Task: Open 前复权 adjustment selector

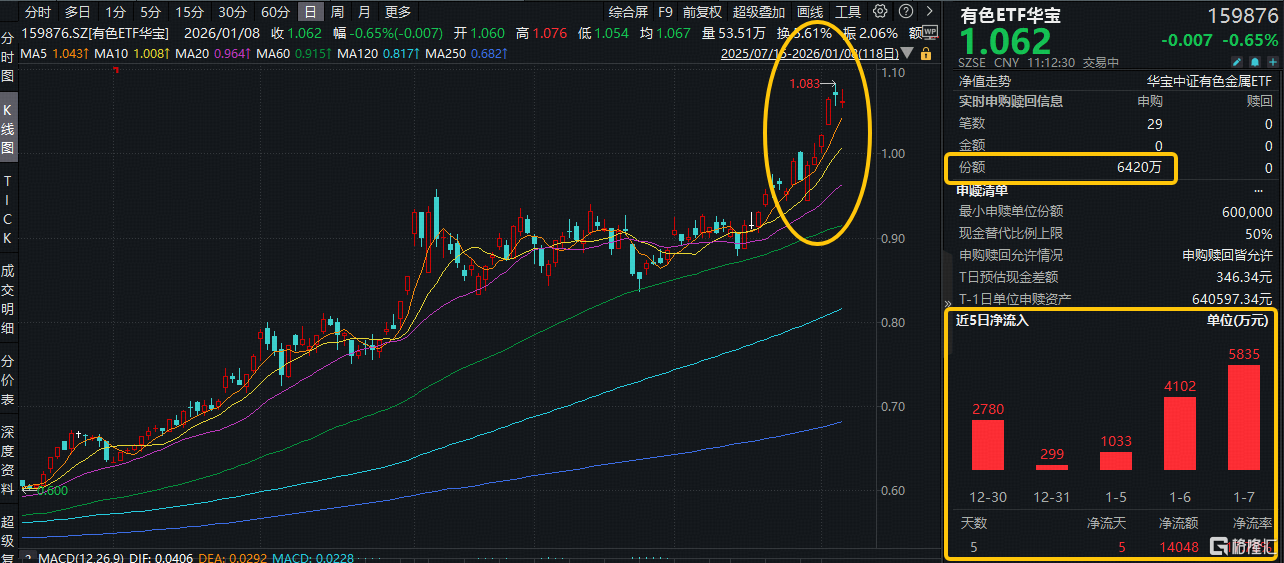Action: coord(702,12)
